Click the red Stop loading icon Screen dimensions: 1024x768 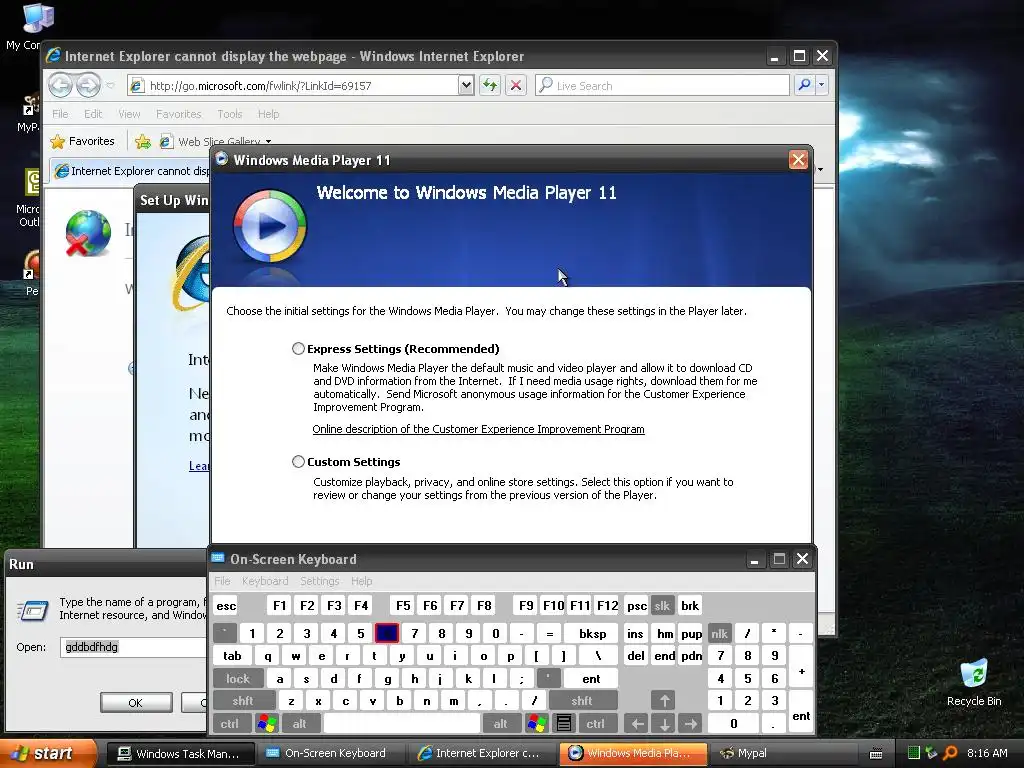(x=516, y=85)
